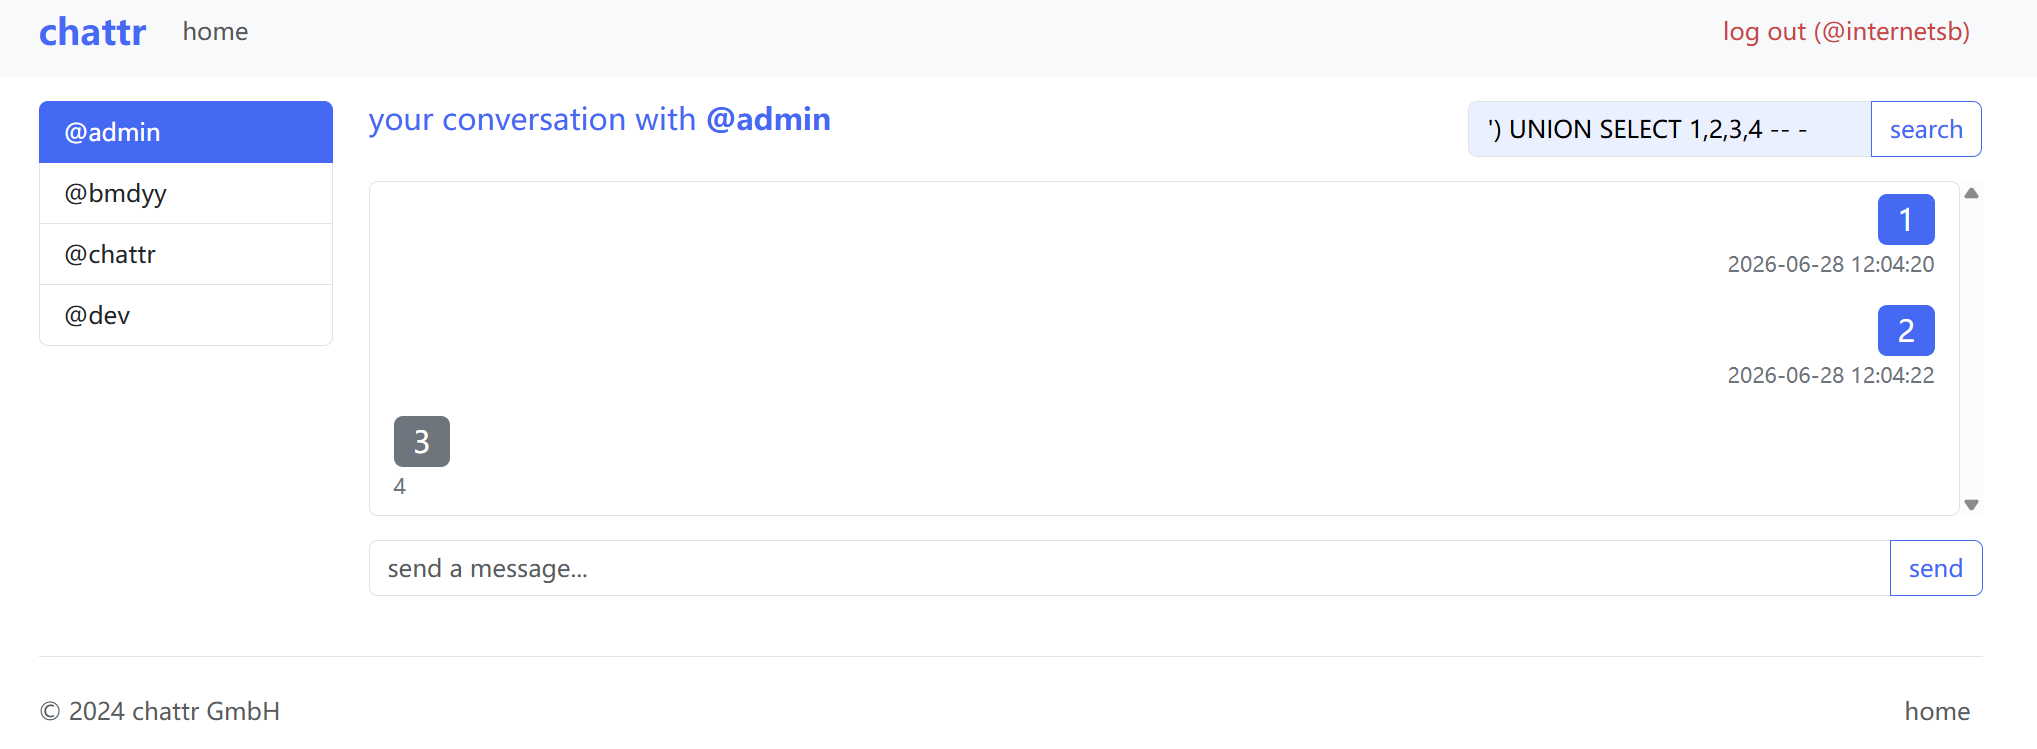Screen dimensions: 2037x749
Task: Open the footer home link
Action: [x=1937, y=711]
